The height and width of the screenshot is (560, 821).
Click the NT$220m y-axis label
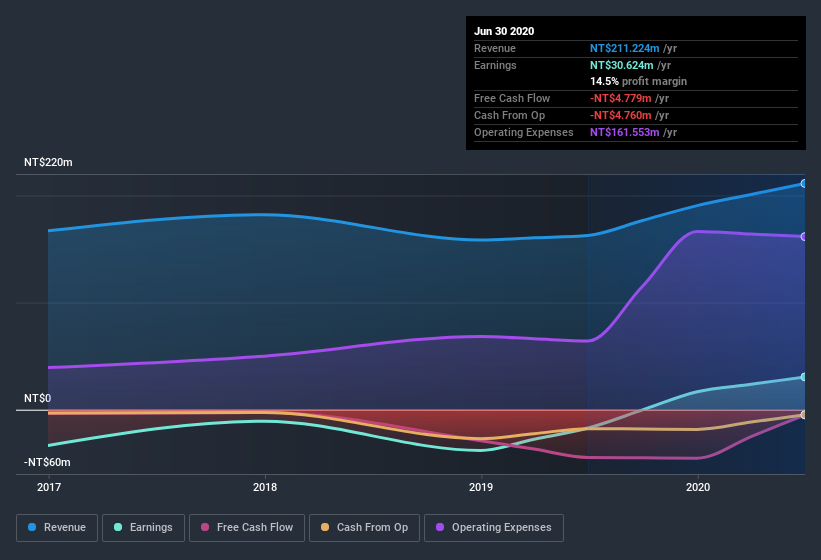click(48, 162)
